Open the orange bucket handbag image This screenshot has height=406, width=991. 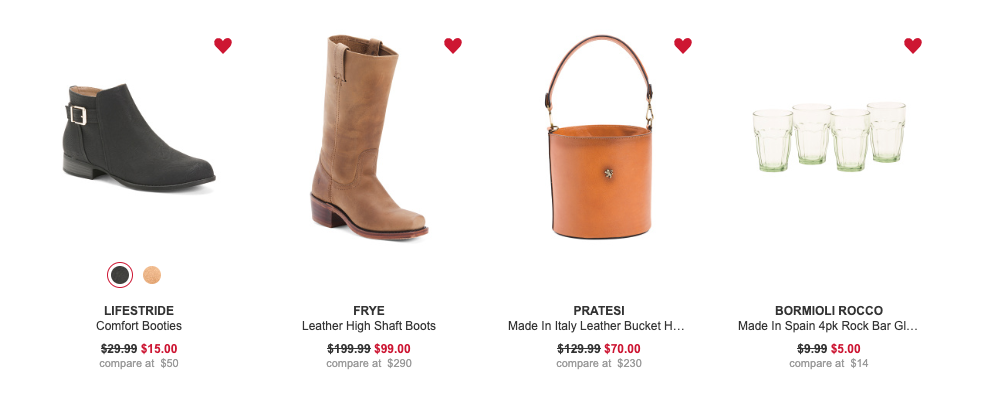point(599,137)
